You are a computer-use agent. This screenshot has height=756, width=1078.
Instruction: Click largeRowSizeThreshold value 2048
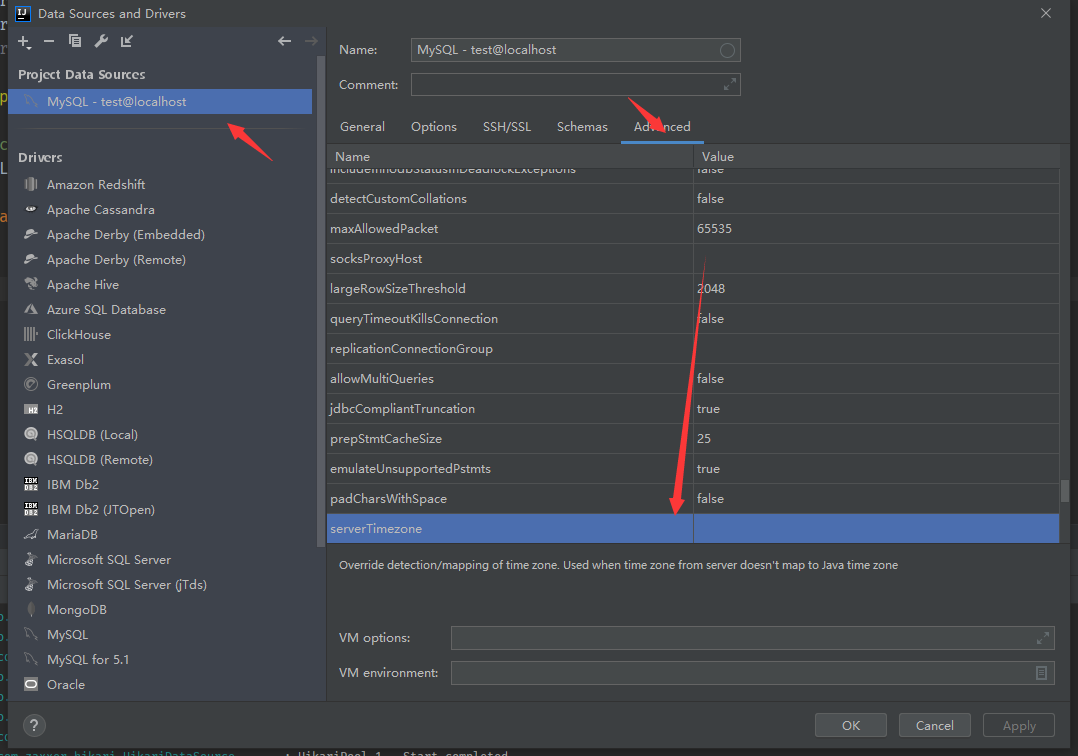click(711, 289)
